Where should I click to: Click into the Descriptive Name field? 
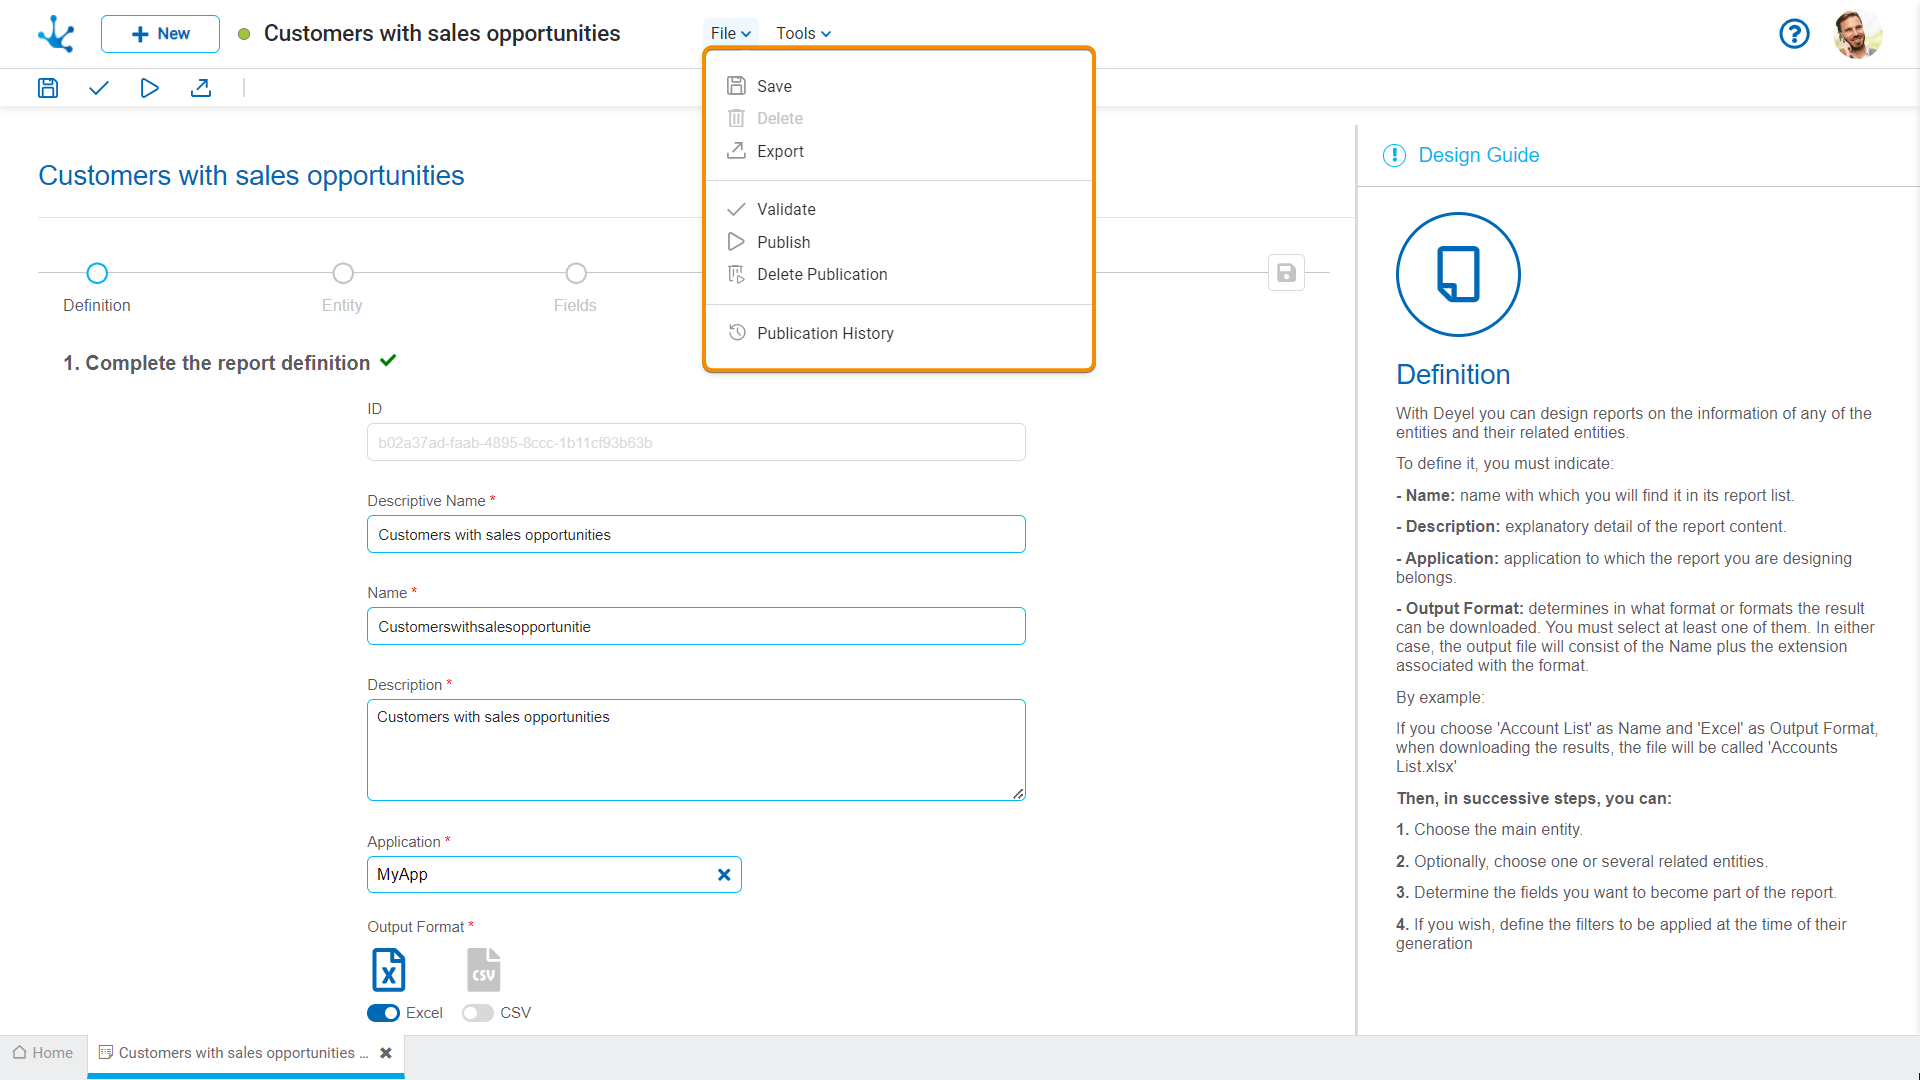(x=696, y=535)
